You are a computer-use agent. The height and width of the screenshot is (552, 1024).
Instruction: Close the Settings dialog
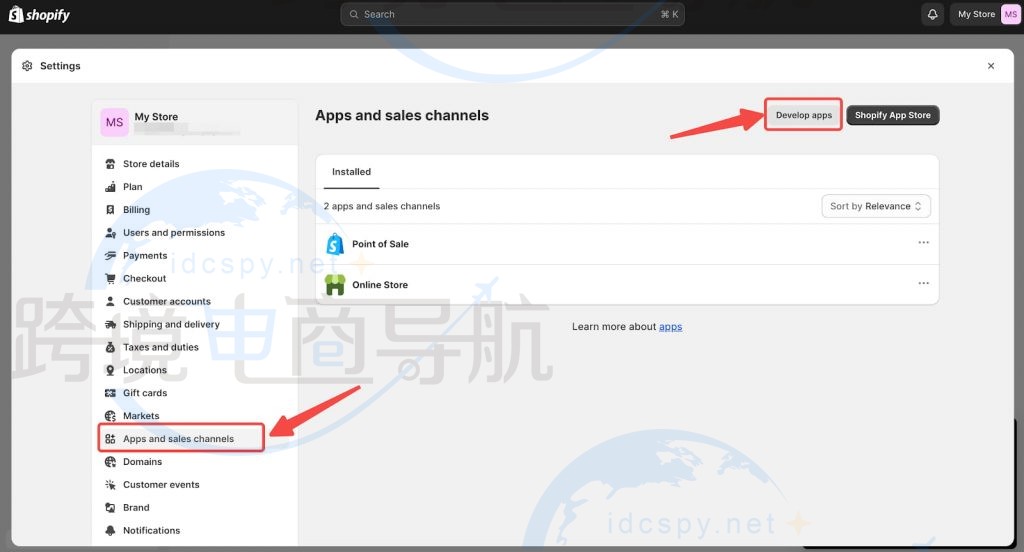[991, 66]
